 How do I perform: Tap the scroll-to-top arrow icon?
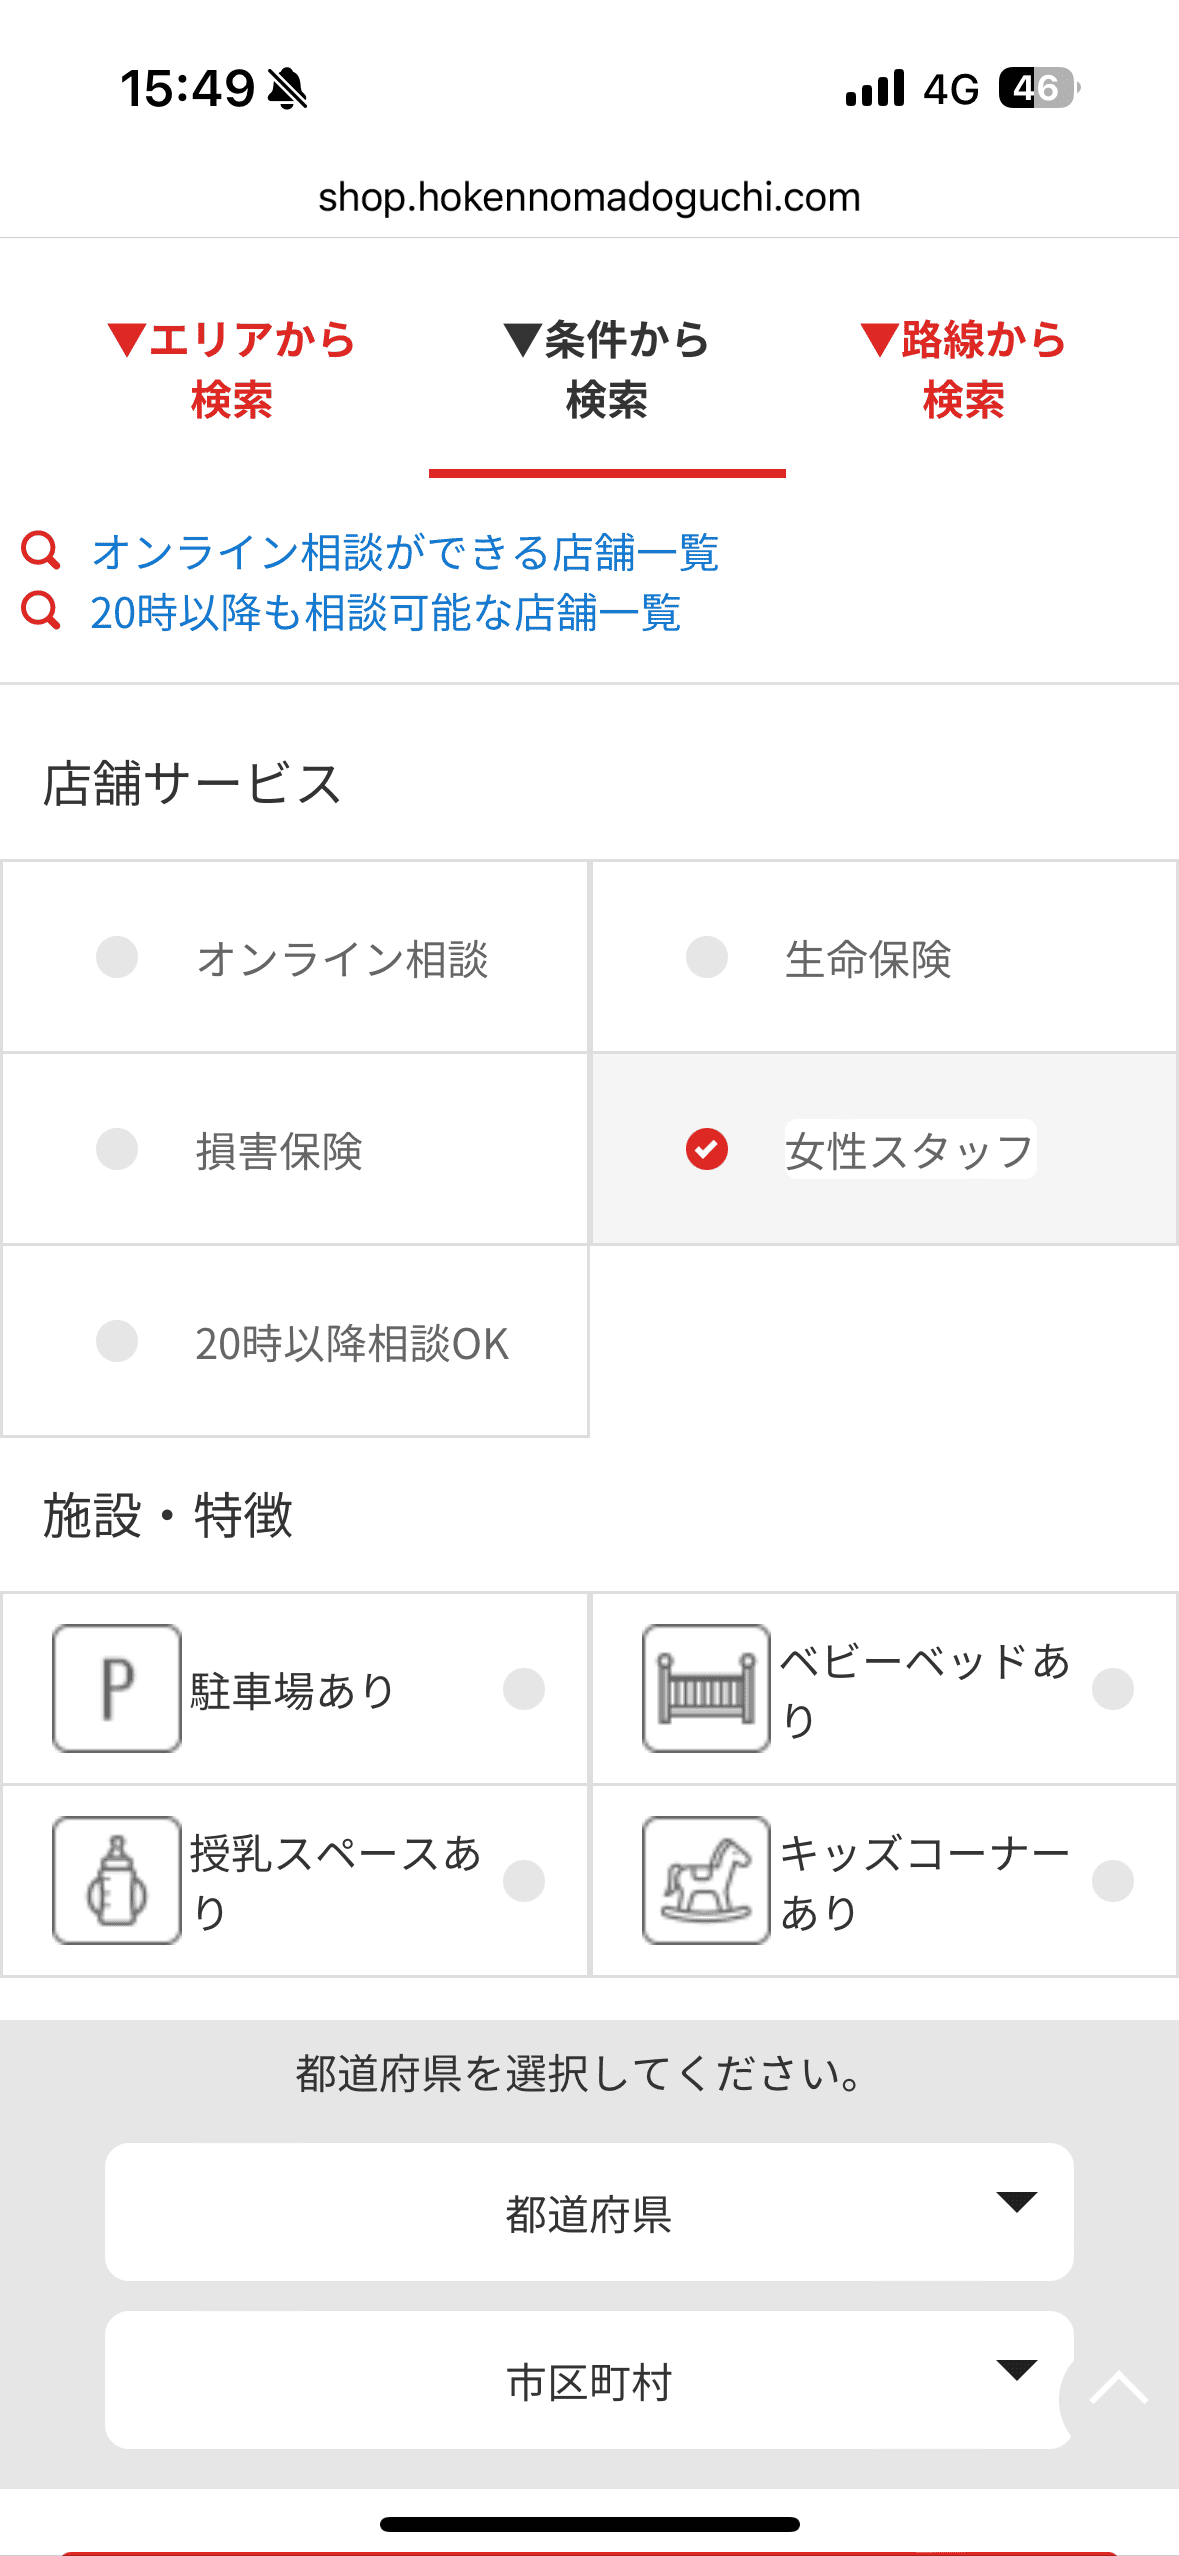[1118, 2392]
